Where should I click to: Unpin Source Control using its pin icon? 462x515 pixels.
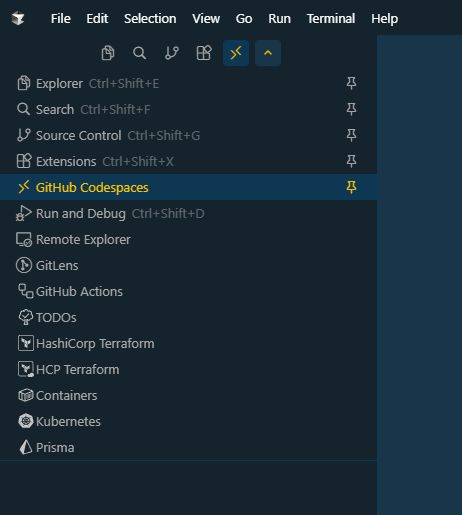(x=351, y=135)
